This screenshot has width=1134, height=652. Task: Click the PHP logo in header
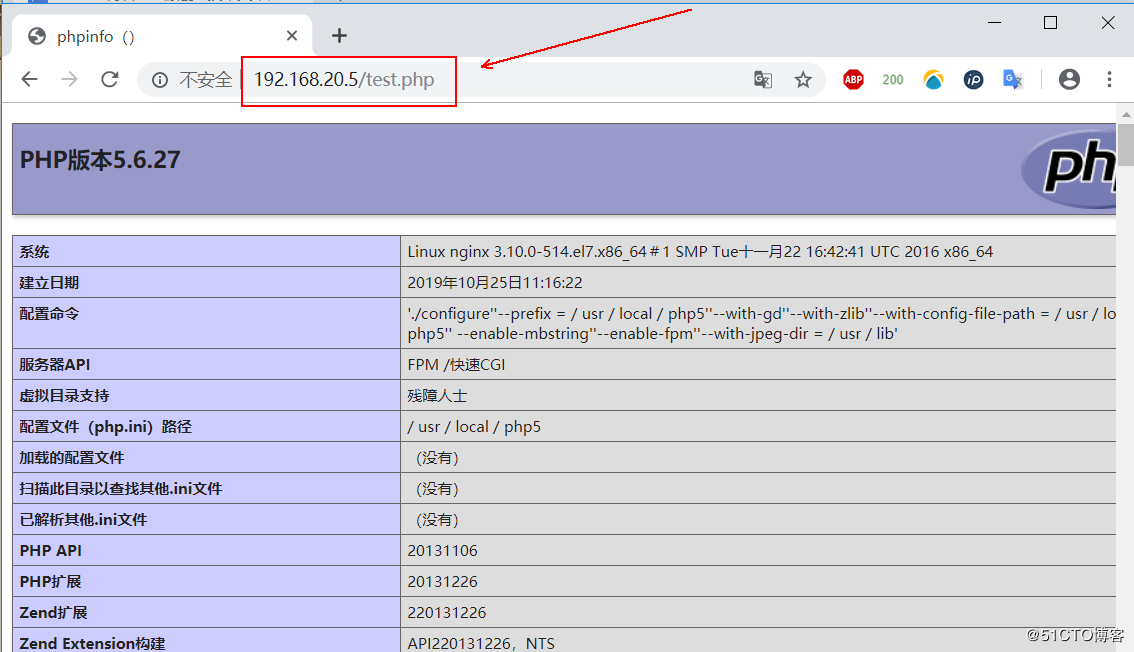1068,170
